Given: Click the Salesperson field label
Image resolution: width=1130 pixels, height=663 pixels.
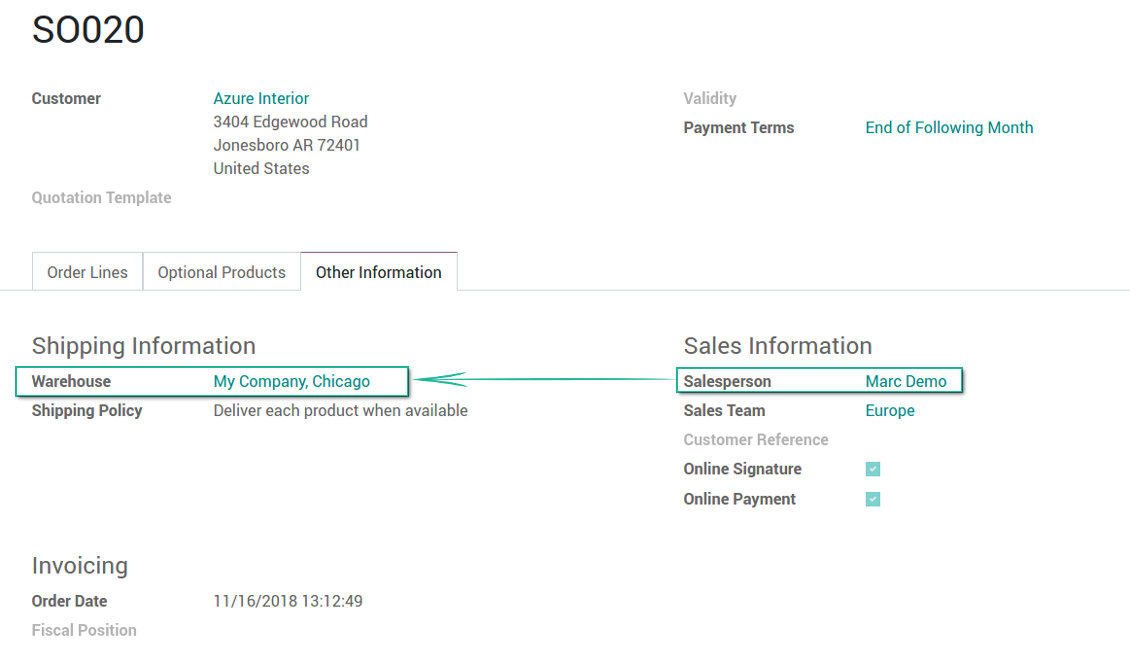Looking at the screenshot, I should coord(727,381).
